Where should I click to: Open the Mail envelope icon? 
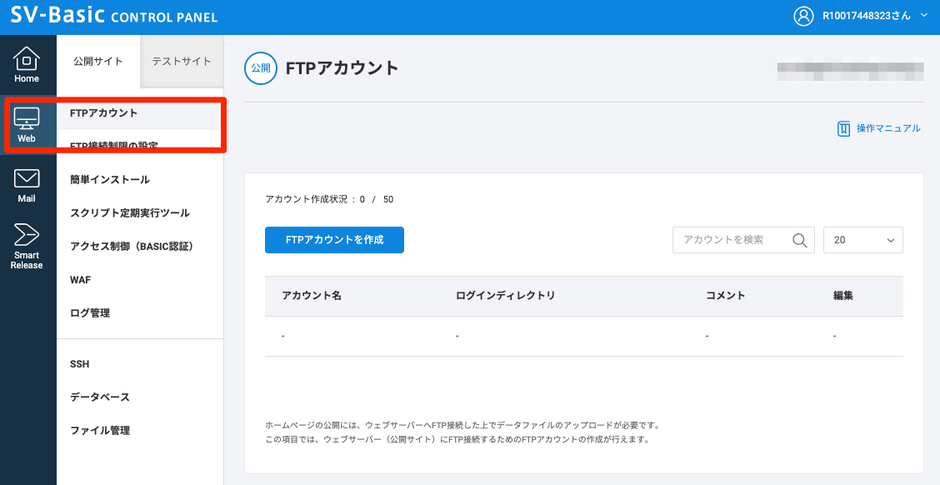pyautogui.click(x=27, y=179)
